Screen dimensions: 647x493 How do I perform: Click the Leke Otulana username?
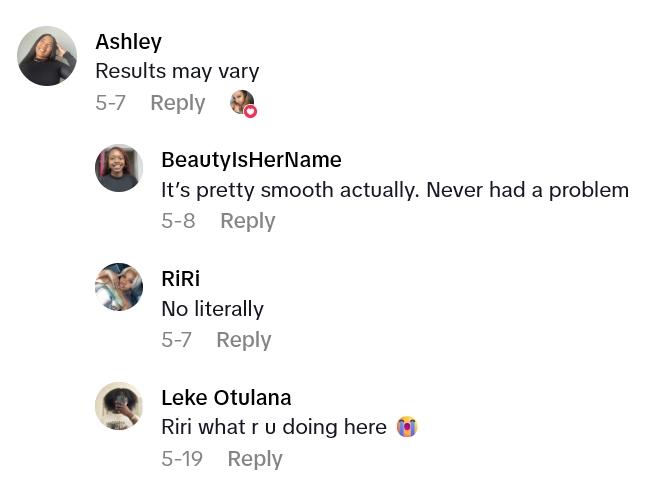(x=226, y=398)
